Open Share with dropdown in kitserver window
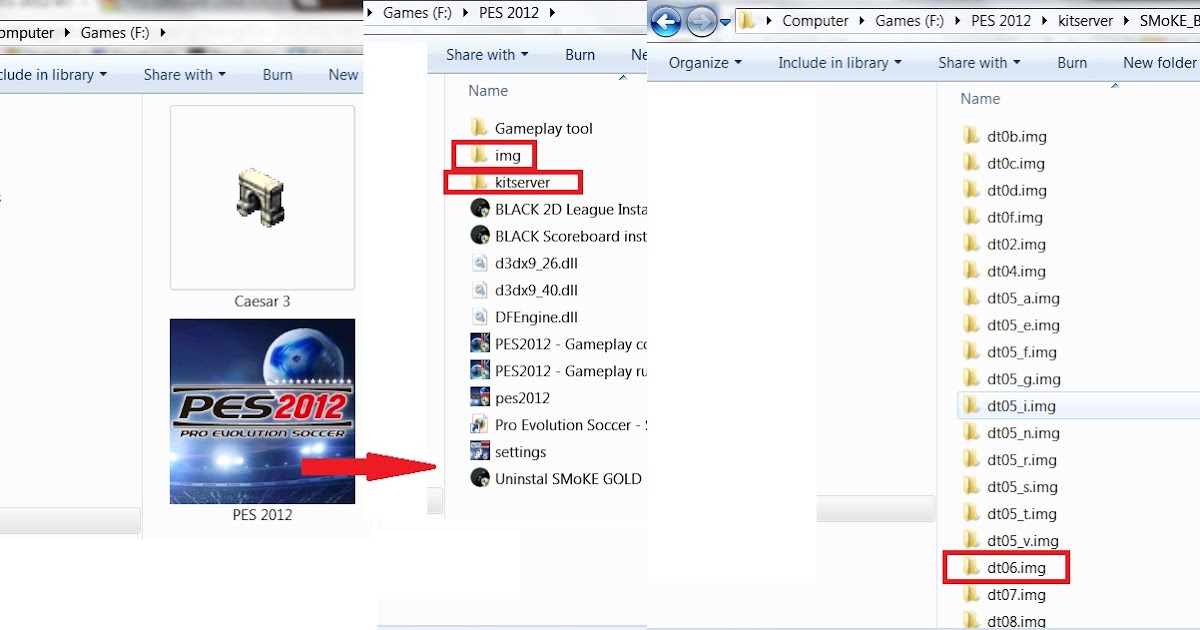 click(x=979, y=63)
